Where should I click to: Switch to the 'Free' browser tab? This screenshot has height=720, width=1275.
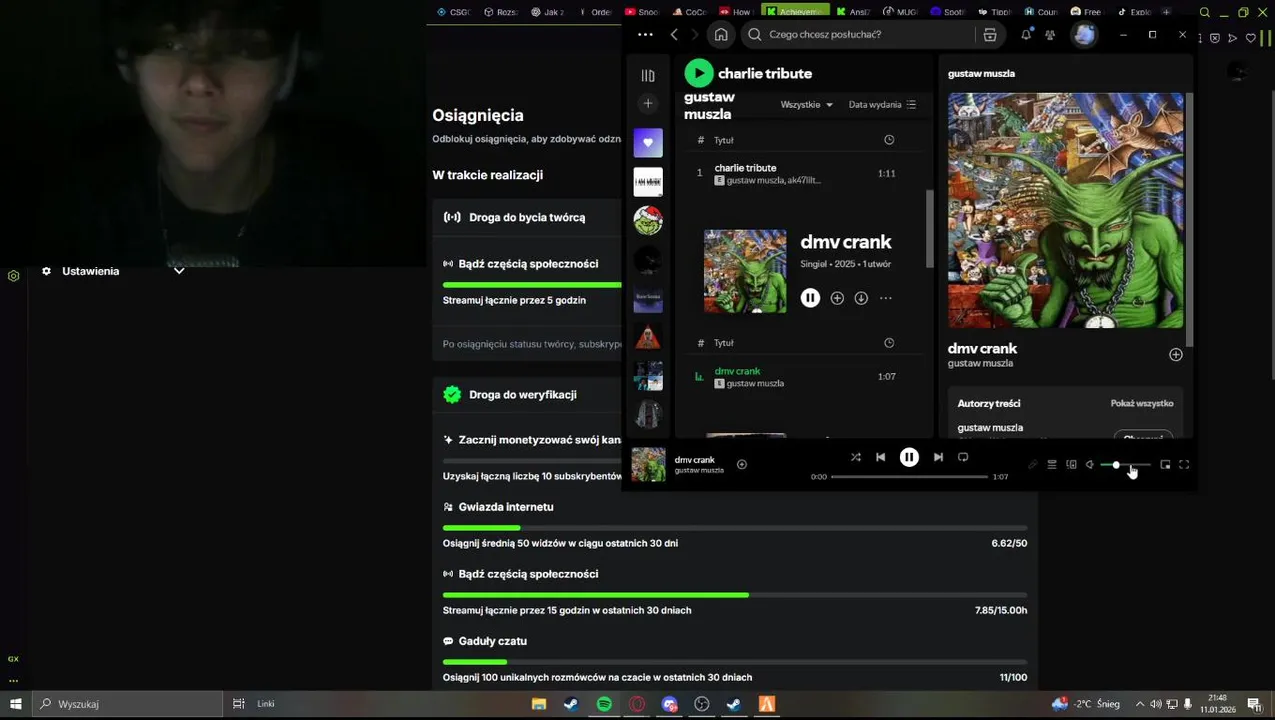1084,12
